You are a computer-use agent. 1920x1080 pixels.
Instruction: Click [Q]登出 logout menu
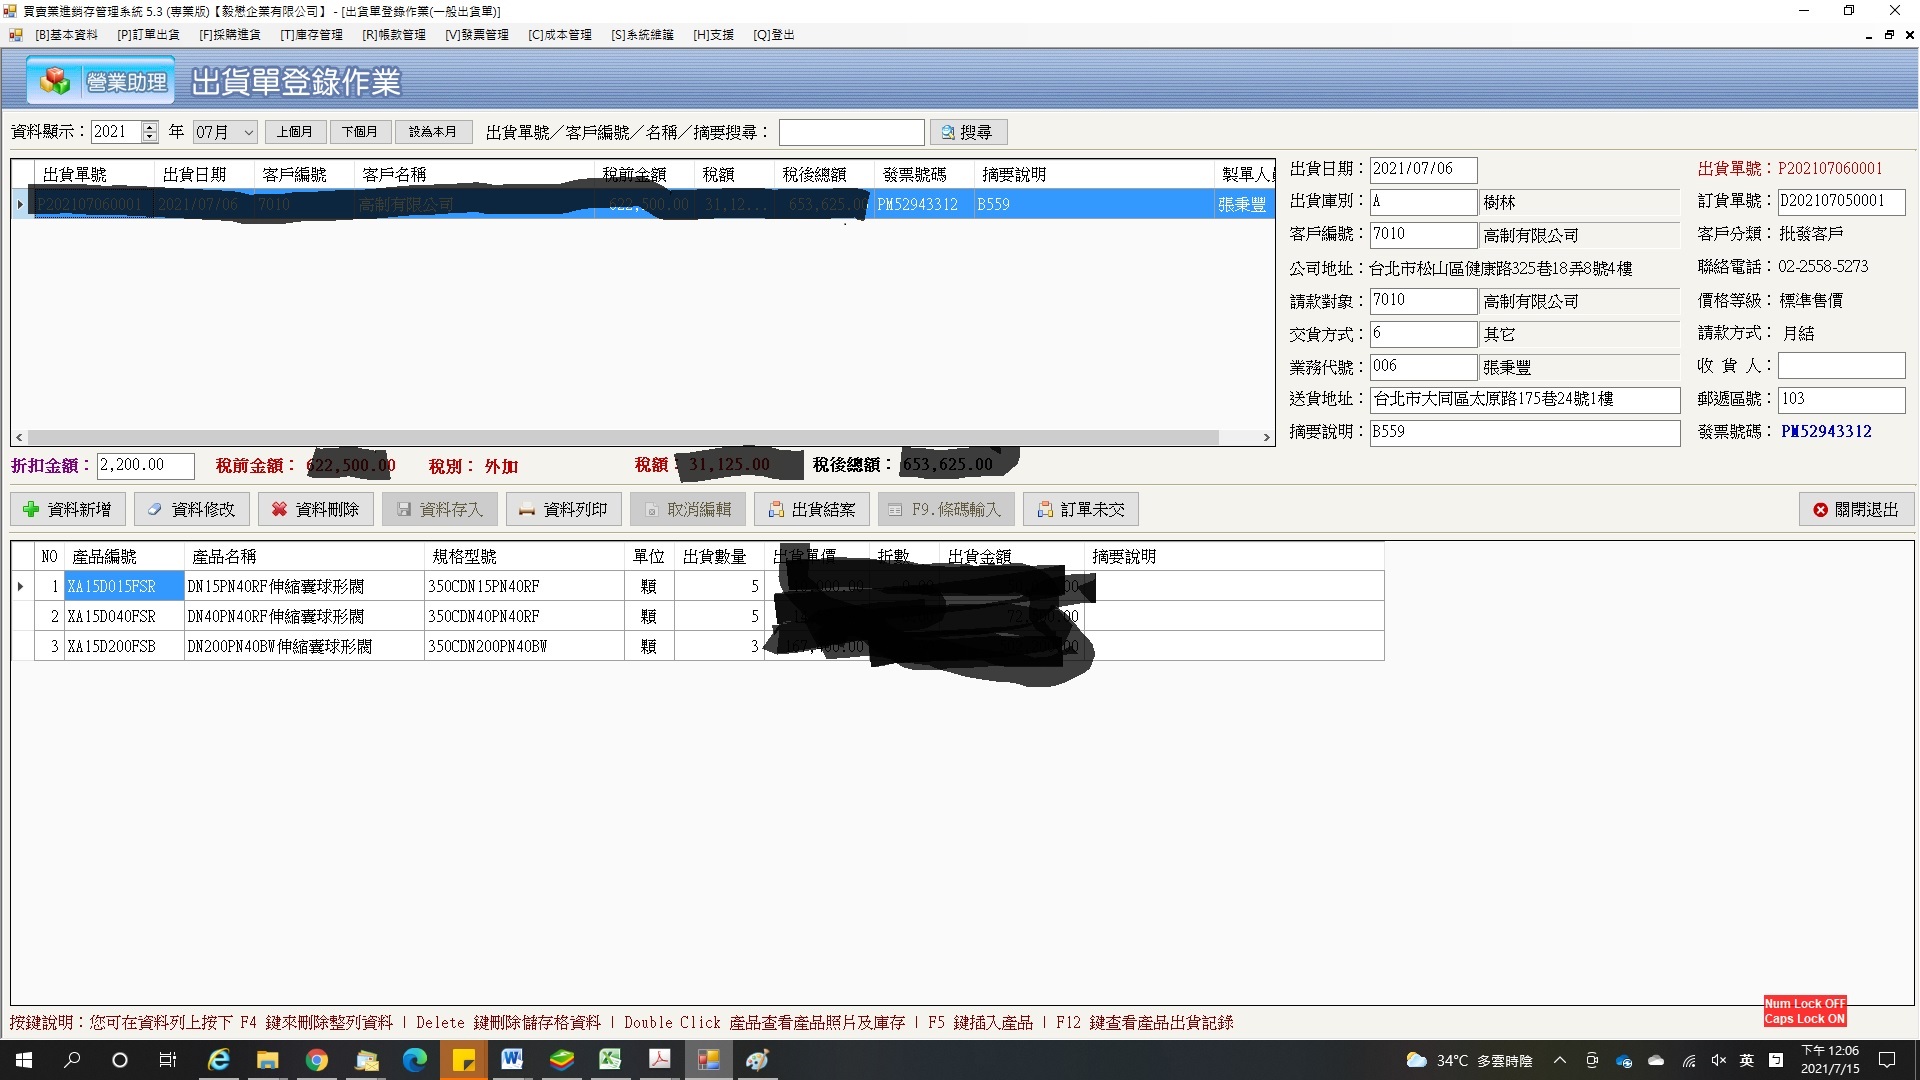point(773,35)
